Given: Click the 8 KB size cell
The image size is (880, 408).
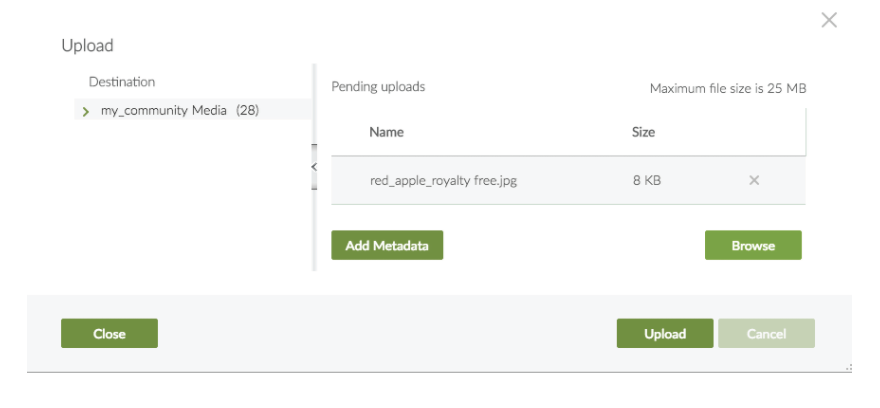Looking at the screenshot, I should (646, 181).
